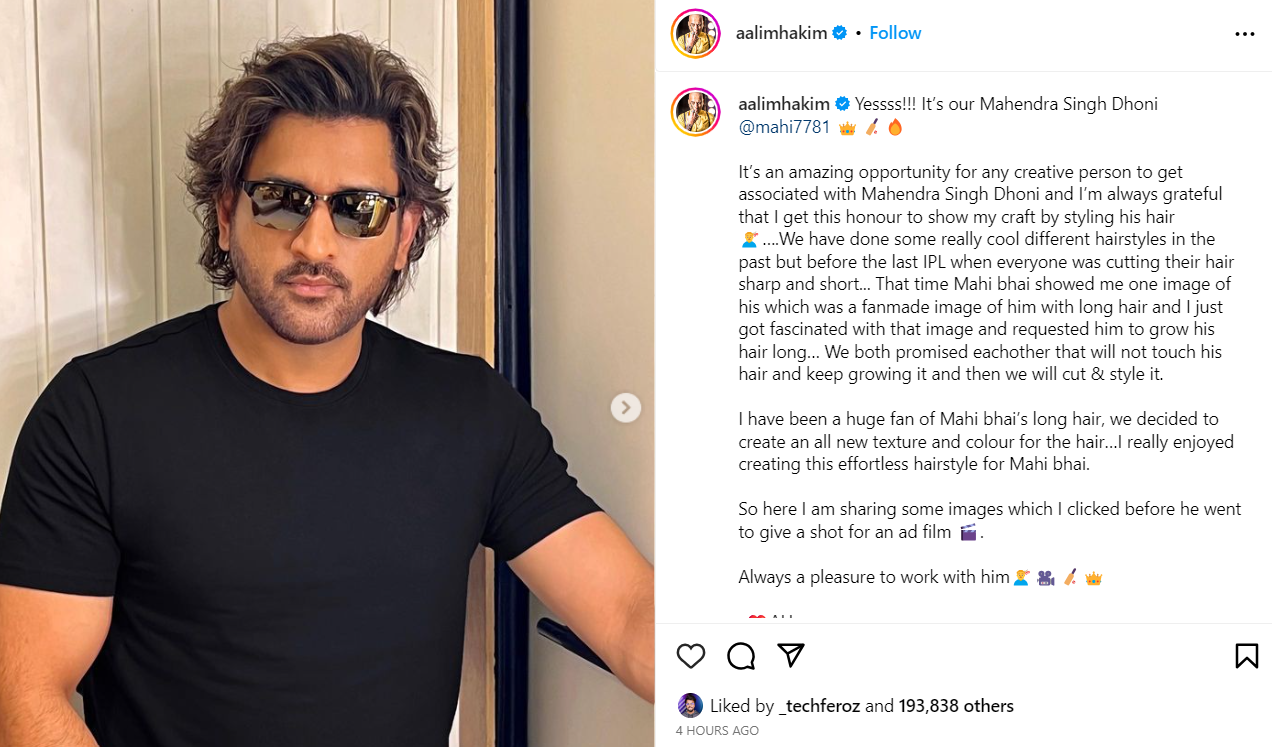The width and height of the screenshot is (1272, 747).
Task: Like the post with the heart icon
Action: [x=691, y=656]
